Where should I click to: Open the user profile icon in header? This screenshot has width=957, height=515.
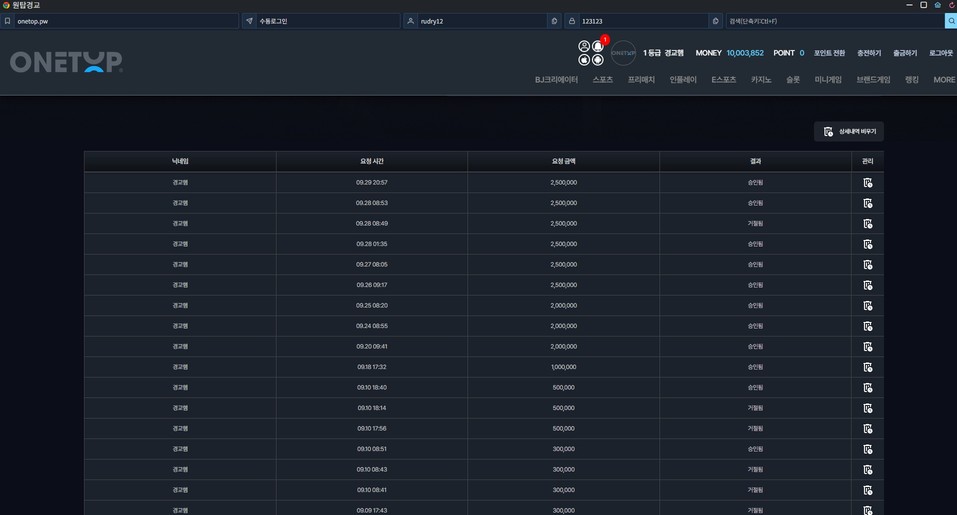pos(584,46)
